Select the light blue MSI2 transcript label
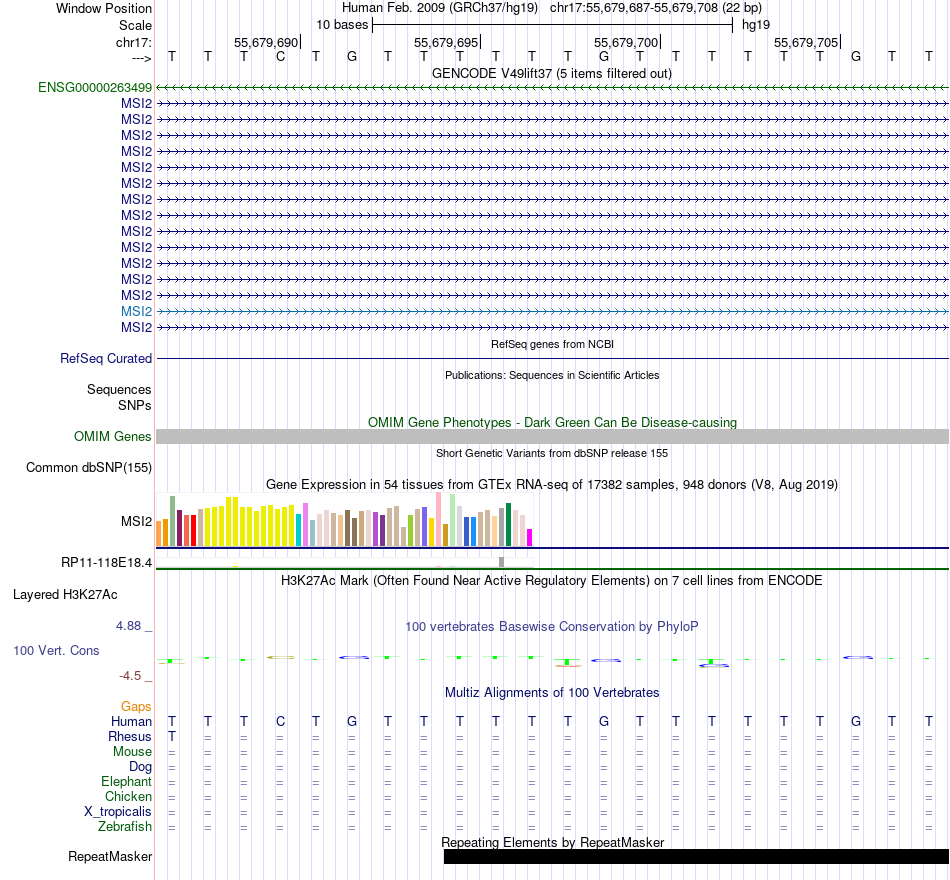The height and width of the screenshot is (880, 950). coord(136,311)
